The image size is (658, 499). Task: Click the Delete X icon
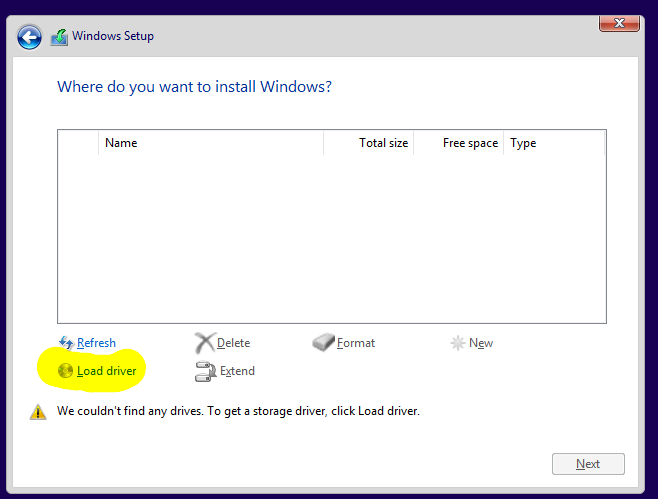[x=205, y=343]
